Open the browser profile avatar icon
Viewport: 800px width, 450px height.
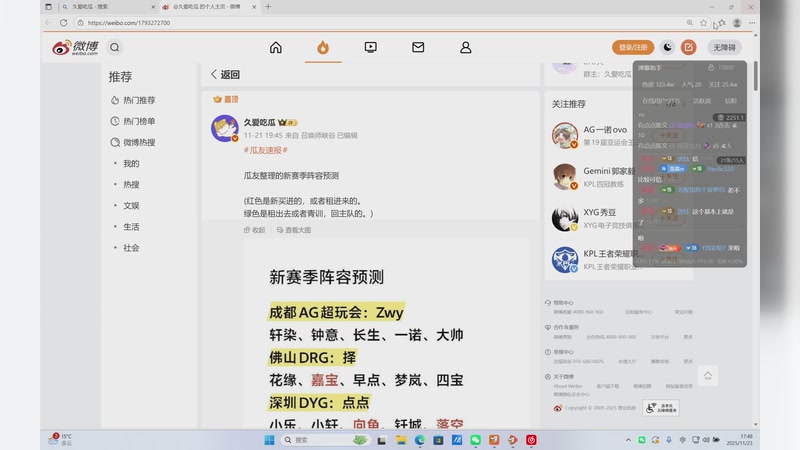click(x=737, y=22)
